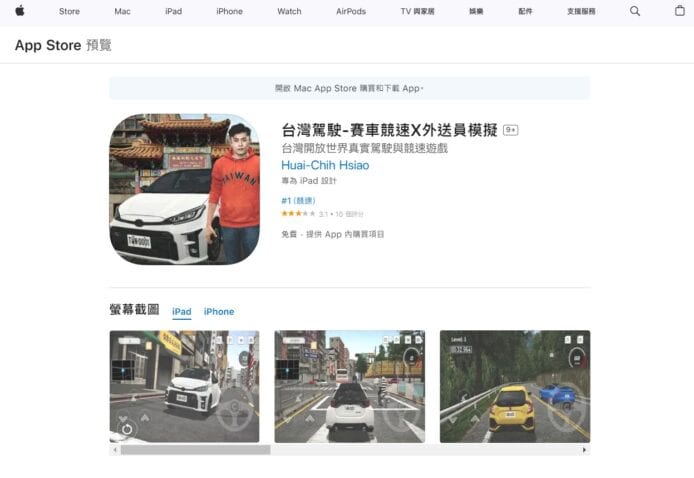Open third screenshot with yellow car
The image size is (694, 478).
(515, 386)
